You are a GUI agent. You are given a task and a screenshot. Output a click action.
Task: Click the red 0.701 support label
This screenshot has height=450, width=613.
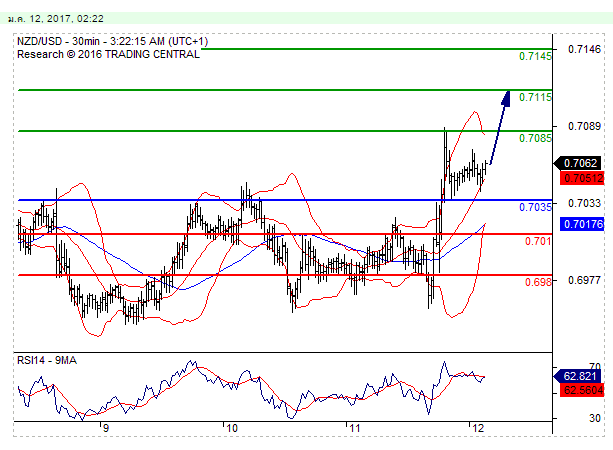pos(538,241)
